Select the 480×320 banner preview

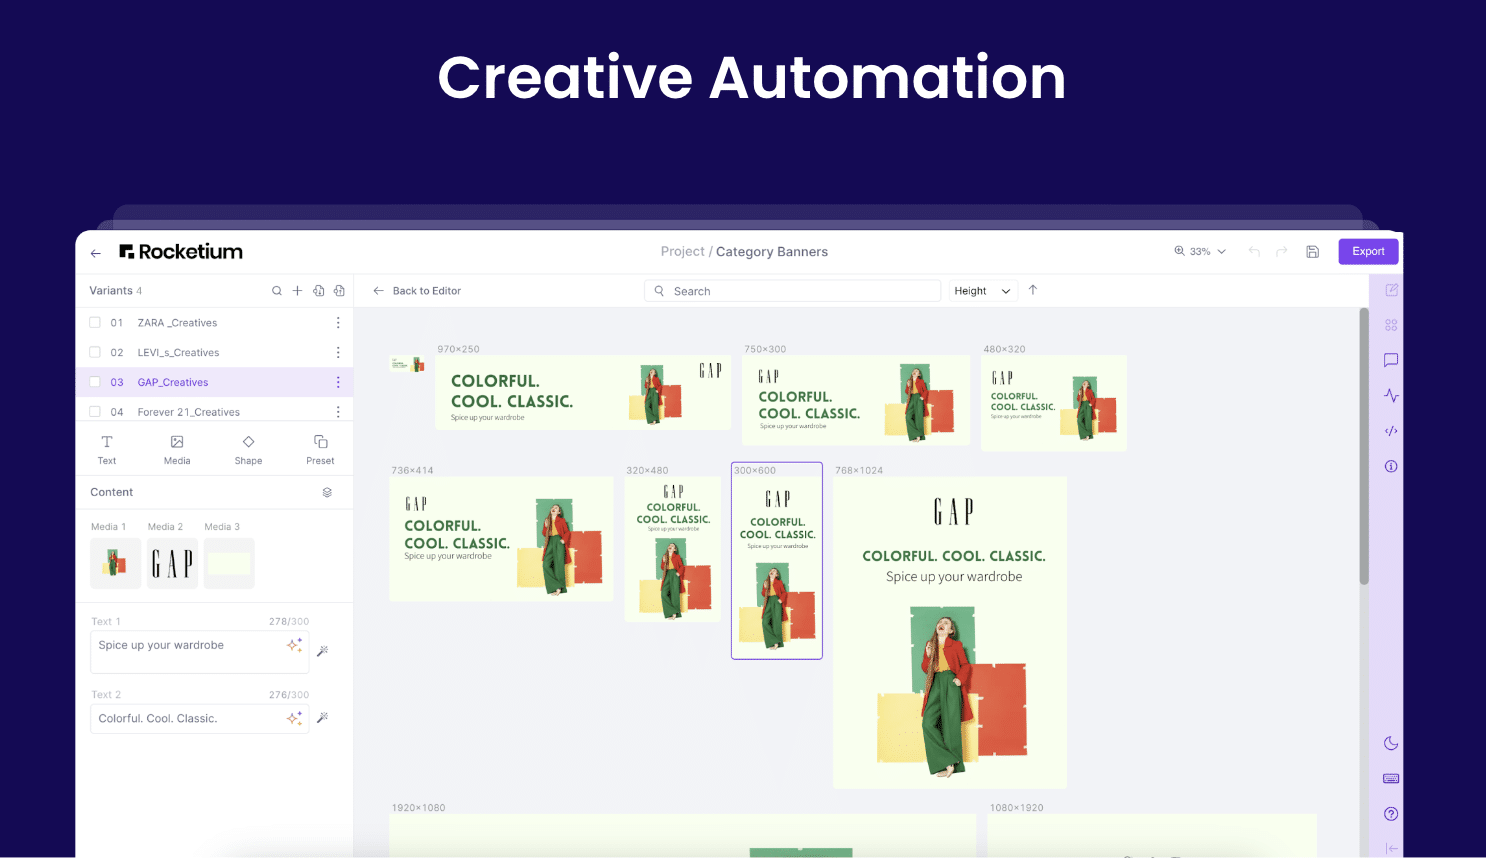1054,403
